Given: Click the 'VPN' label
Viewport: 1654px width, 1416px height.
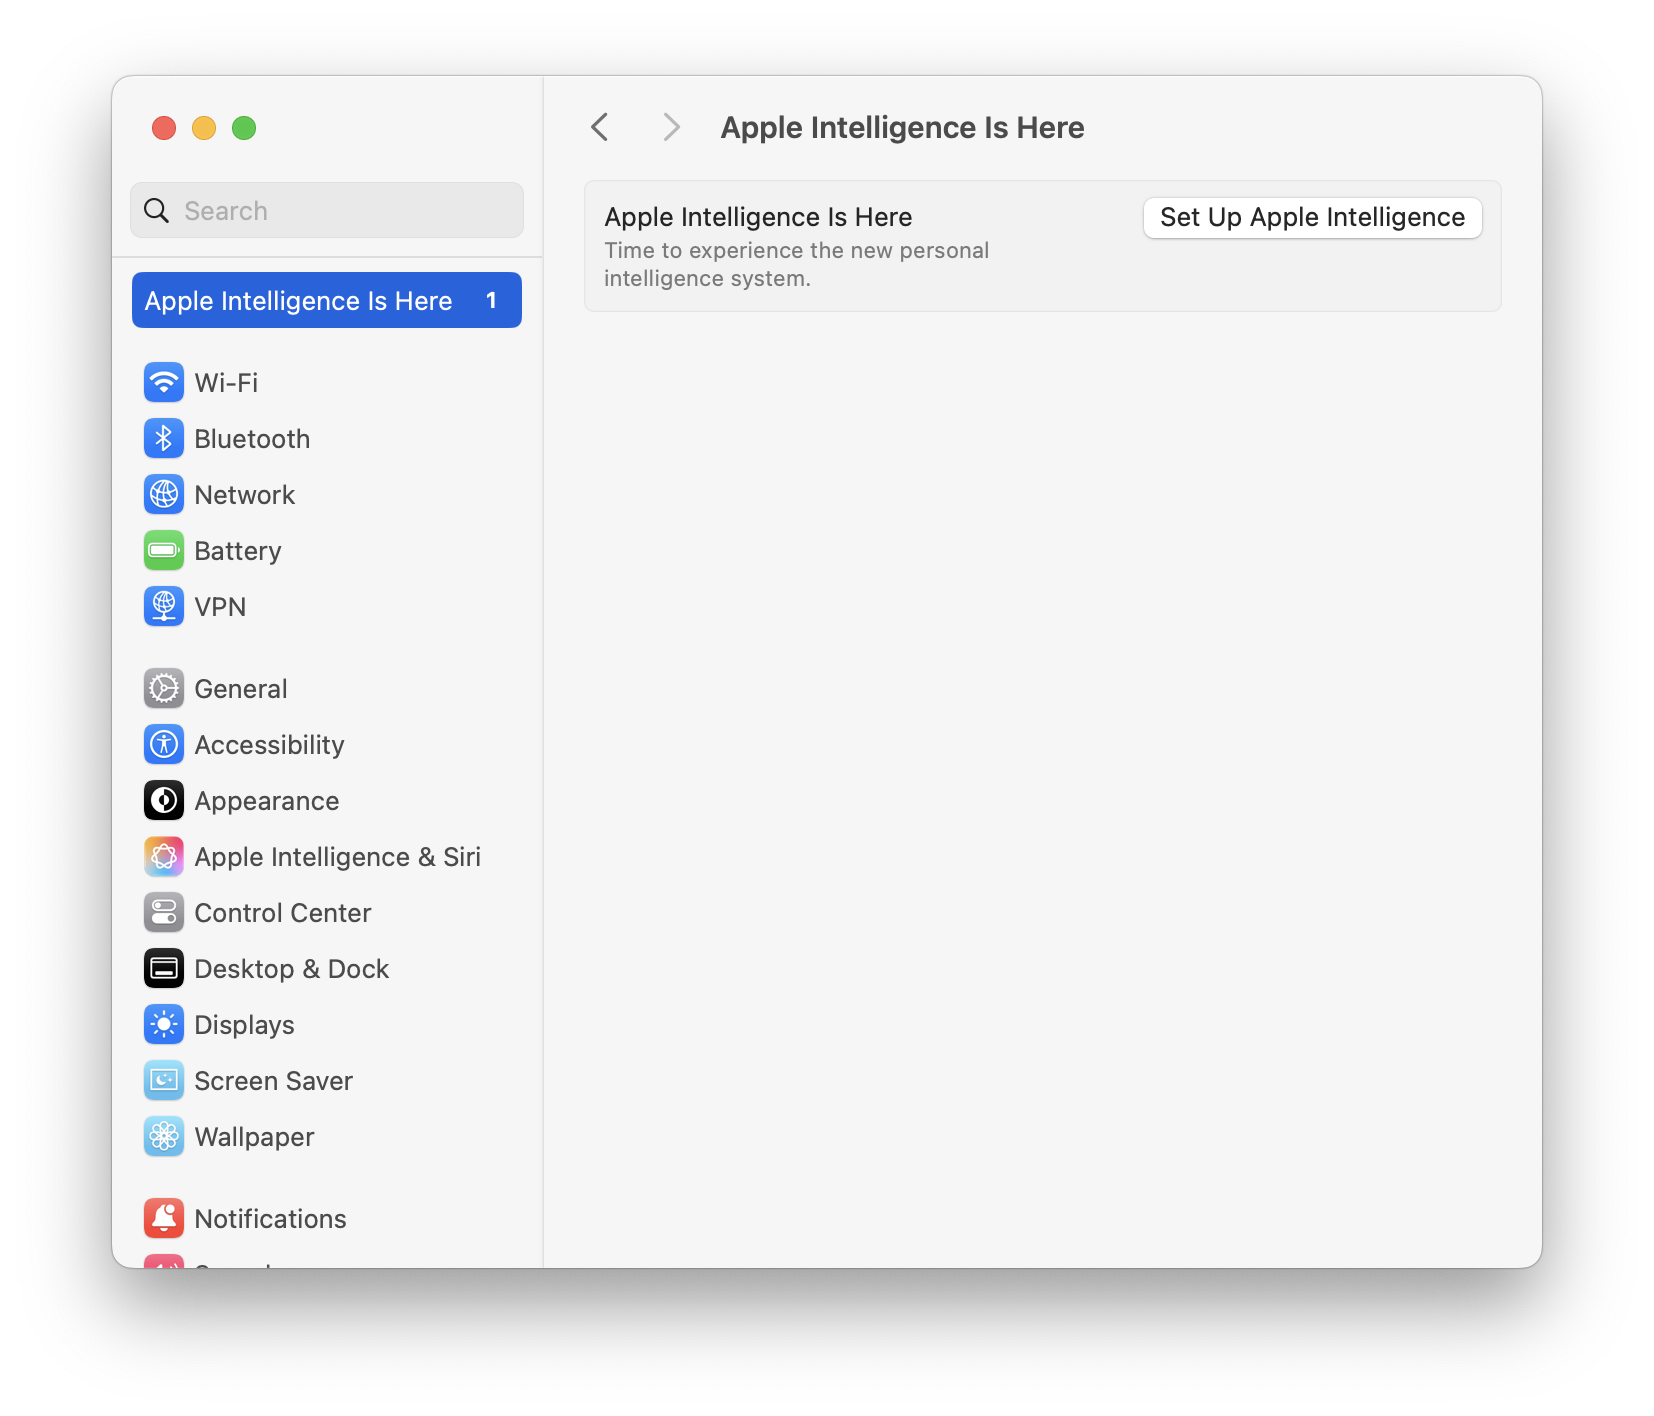Looking at the screenshot, I should tap(220, 607).
